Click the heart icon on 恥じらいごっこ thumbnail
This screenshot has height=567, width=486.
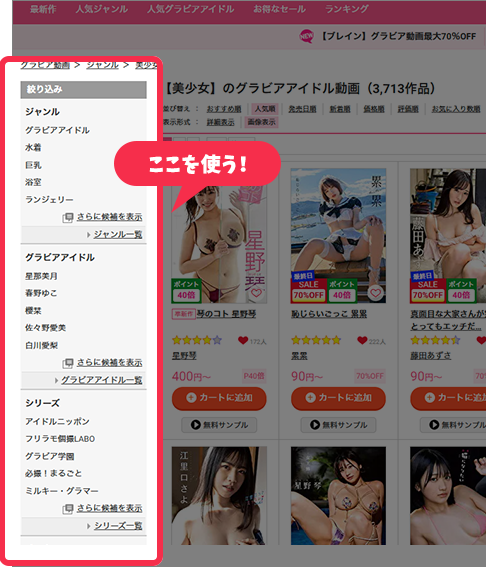(375, 293)
